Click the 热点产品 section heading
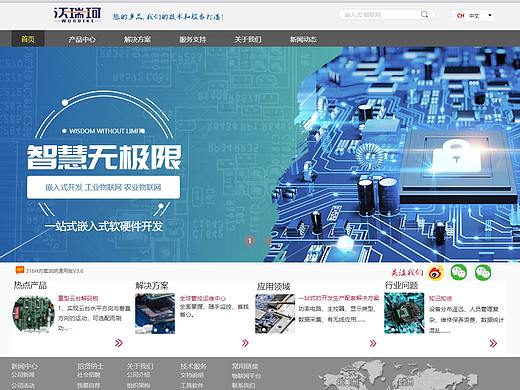Image resolution: width=520 pixels, height=390 pixels. [30, 285]
